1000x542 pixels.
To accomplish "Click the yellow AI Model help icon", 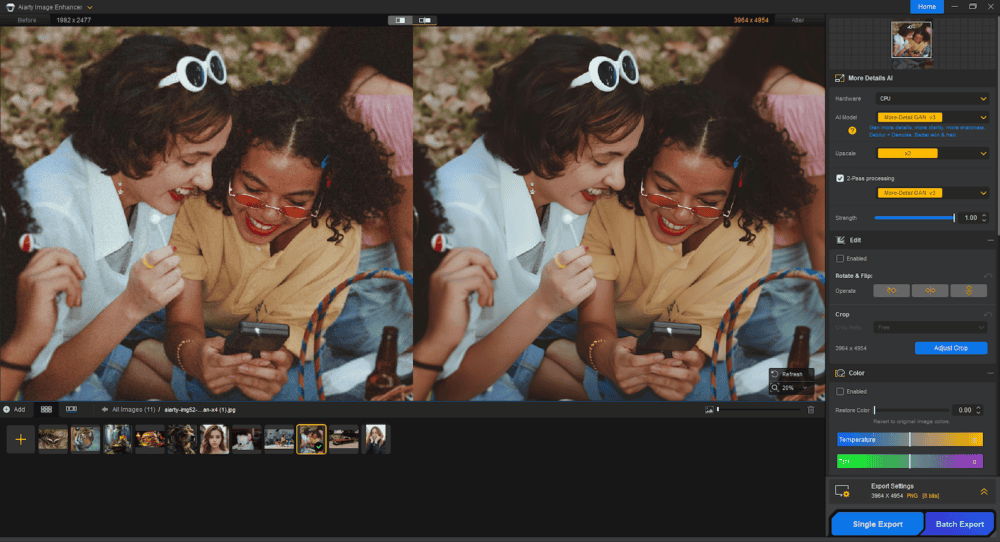I will 852,130.
